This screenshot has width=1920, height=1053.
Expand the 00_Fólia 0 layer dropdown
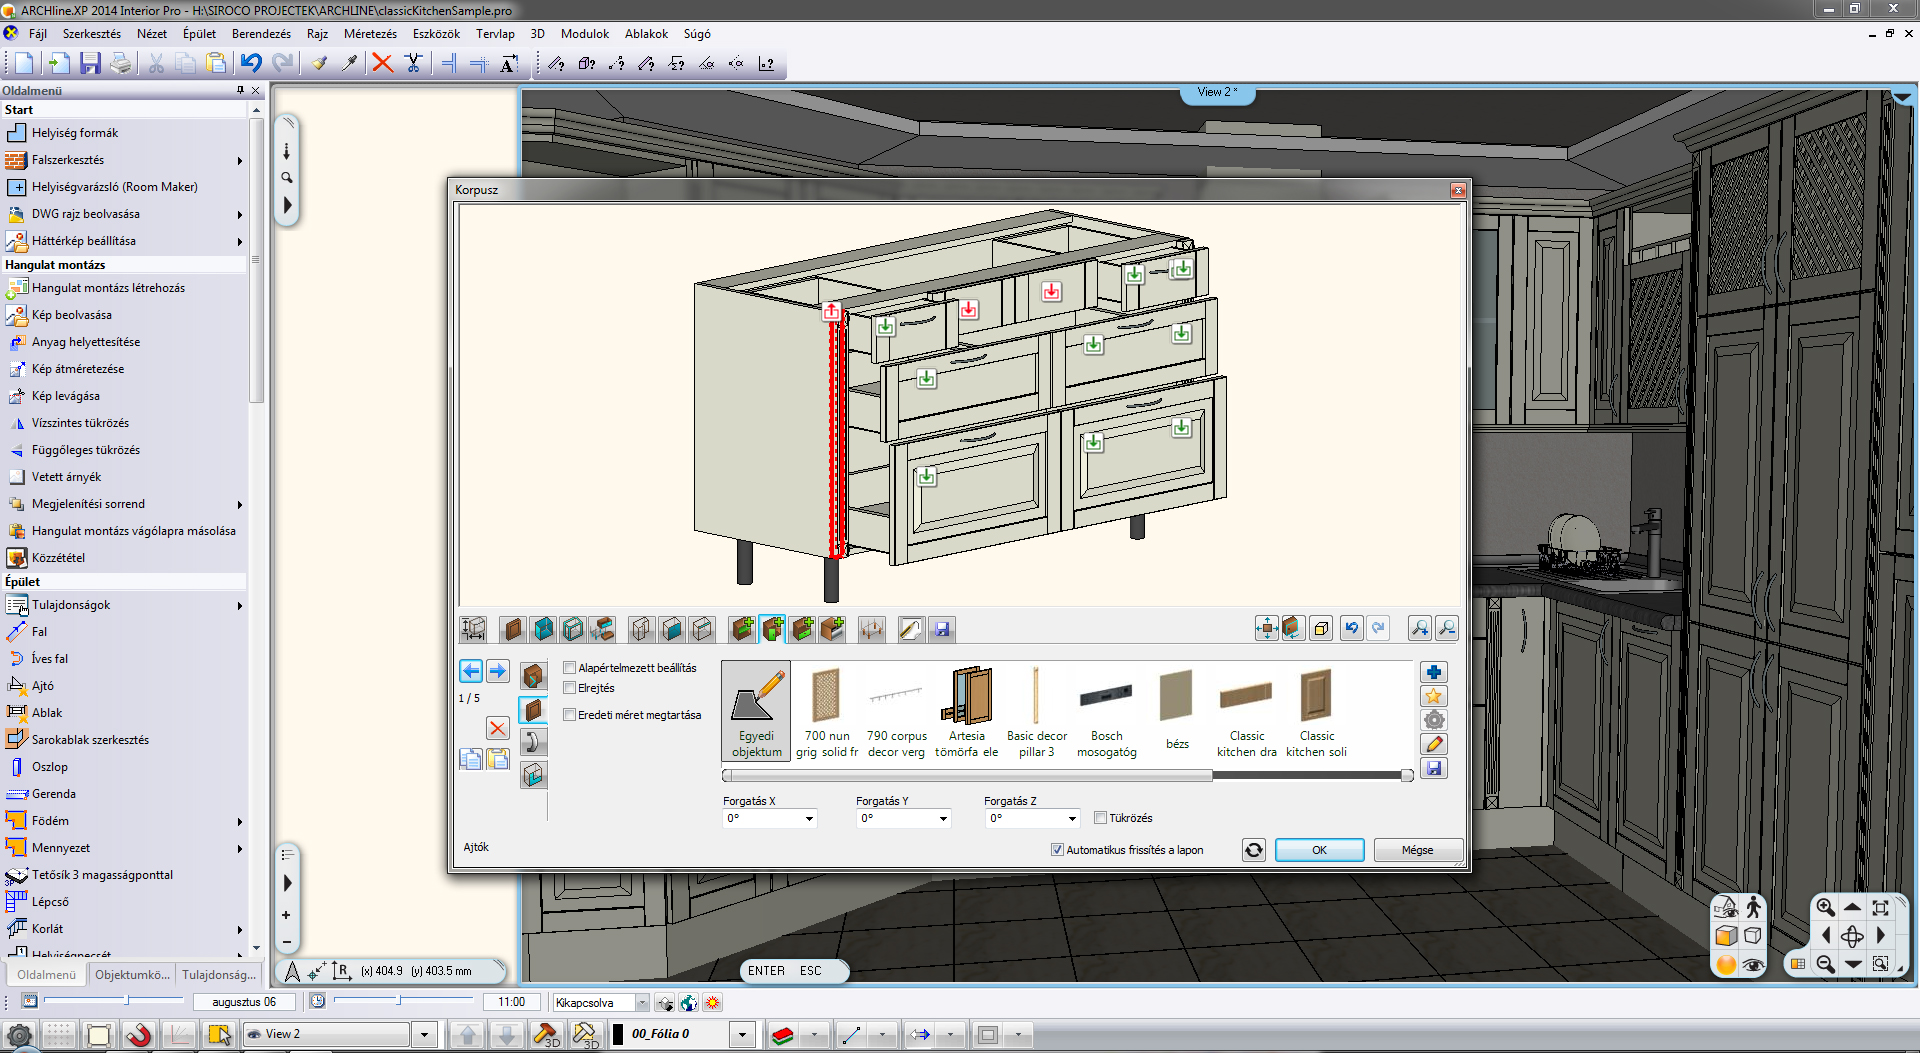742,1035
